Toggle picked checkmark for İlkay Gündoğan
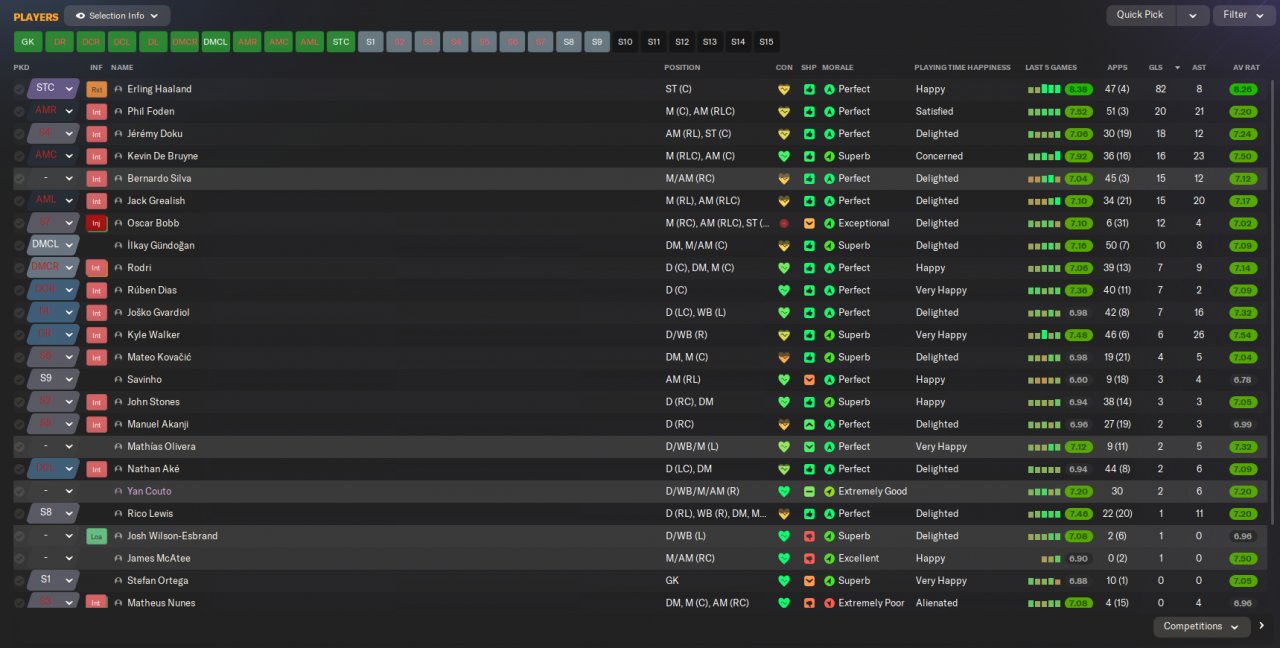 [x=19, y=245]
